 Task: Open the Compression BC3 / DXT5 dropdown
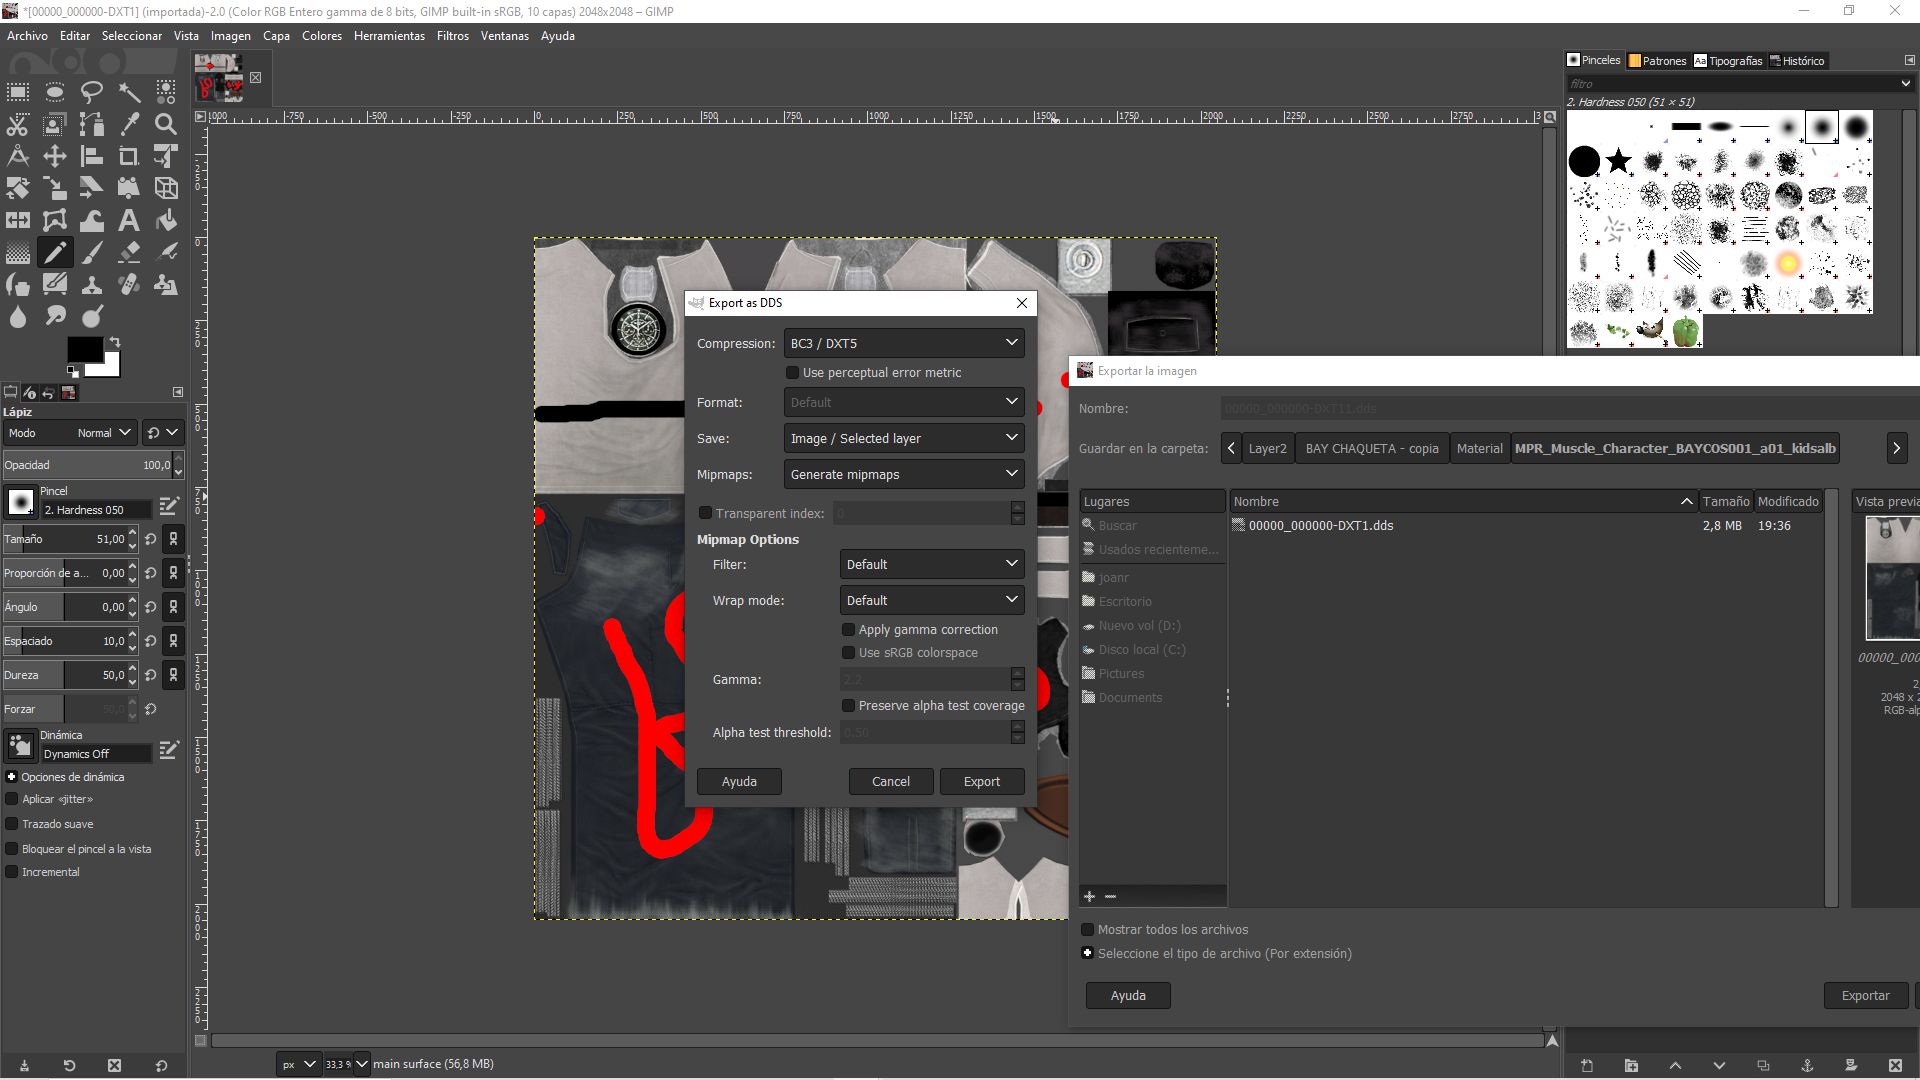point(903,343)
